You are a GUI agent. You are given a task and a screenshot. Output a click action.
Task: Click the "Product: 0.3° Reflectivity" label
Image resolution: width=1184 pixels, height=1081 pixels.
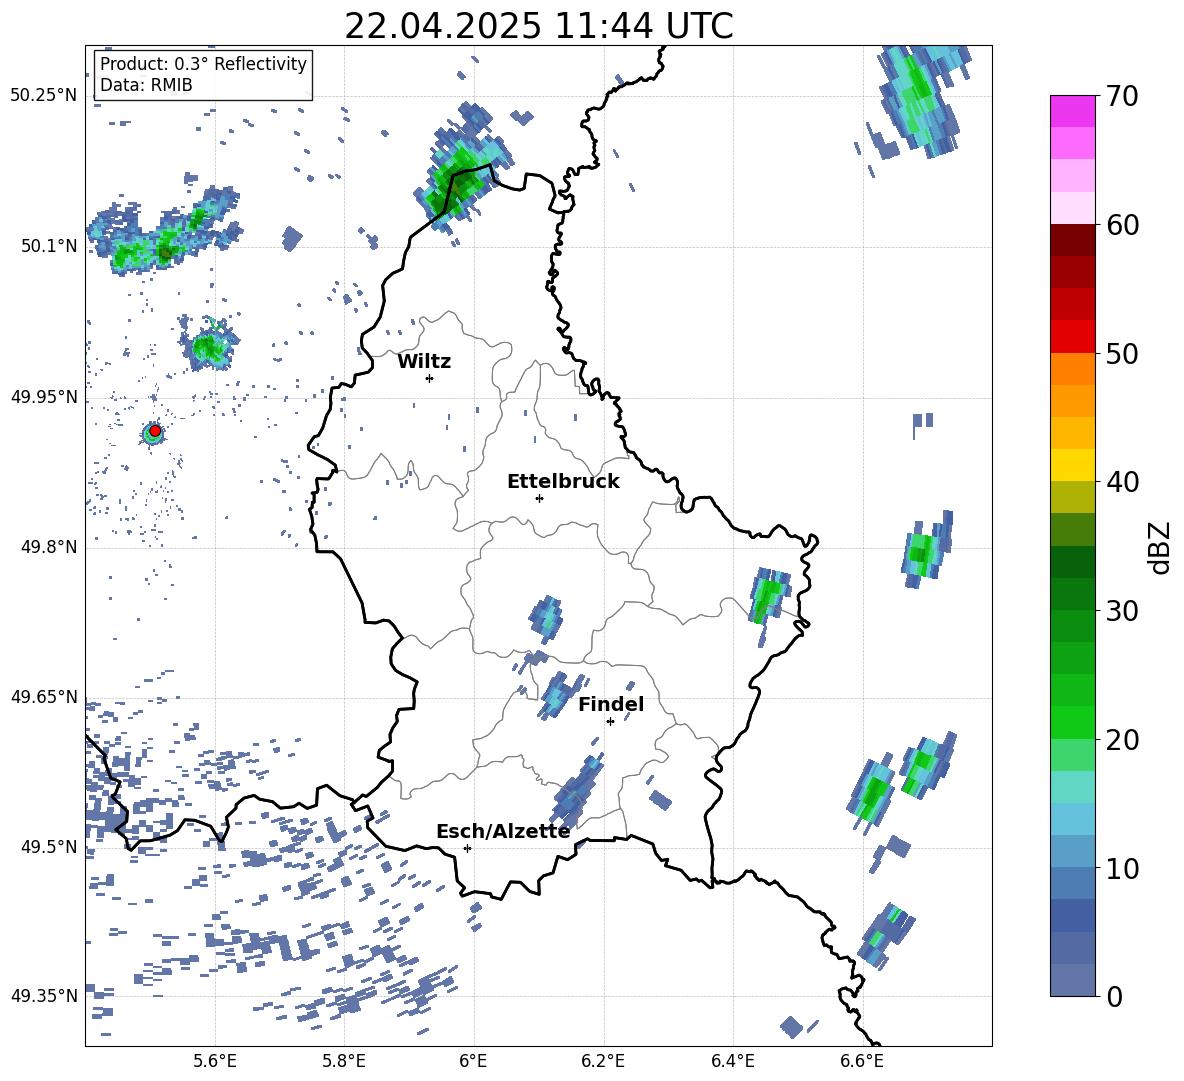tap(203, 64)
